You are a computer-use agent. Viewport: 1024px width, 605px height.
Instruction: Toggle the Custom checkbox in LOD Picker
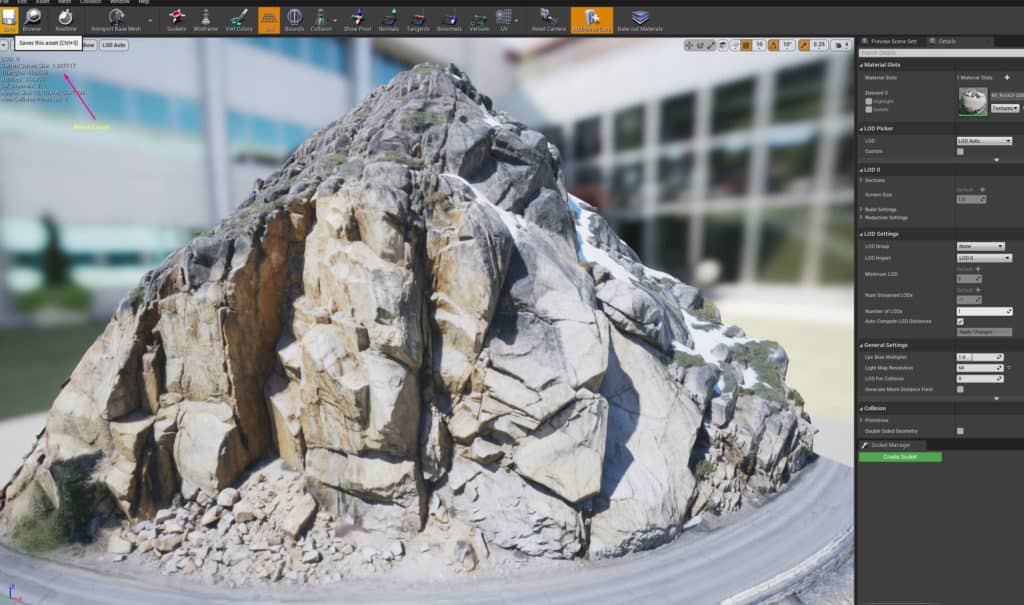960,152
